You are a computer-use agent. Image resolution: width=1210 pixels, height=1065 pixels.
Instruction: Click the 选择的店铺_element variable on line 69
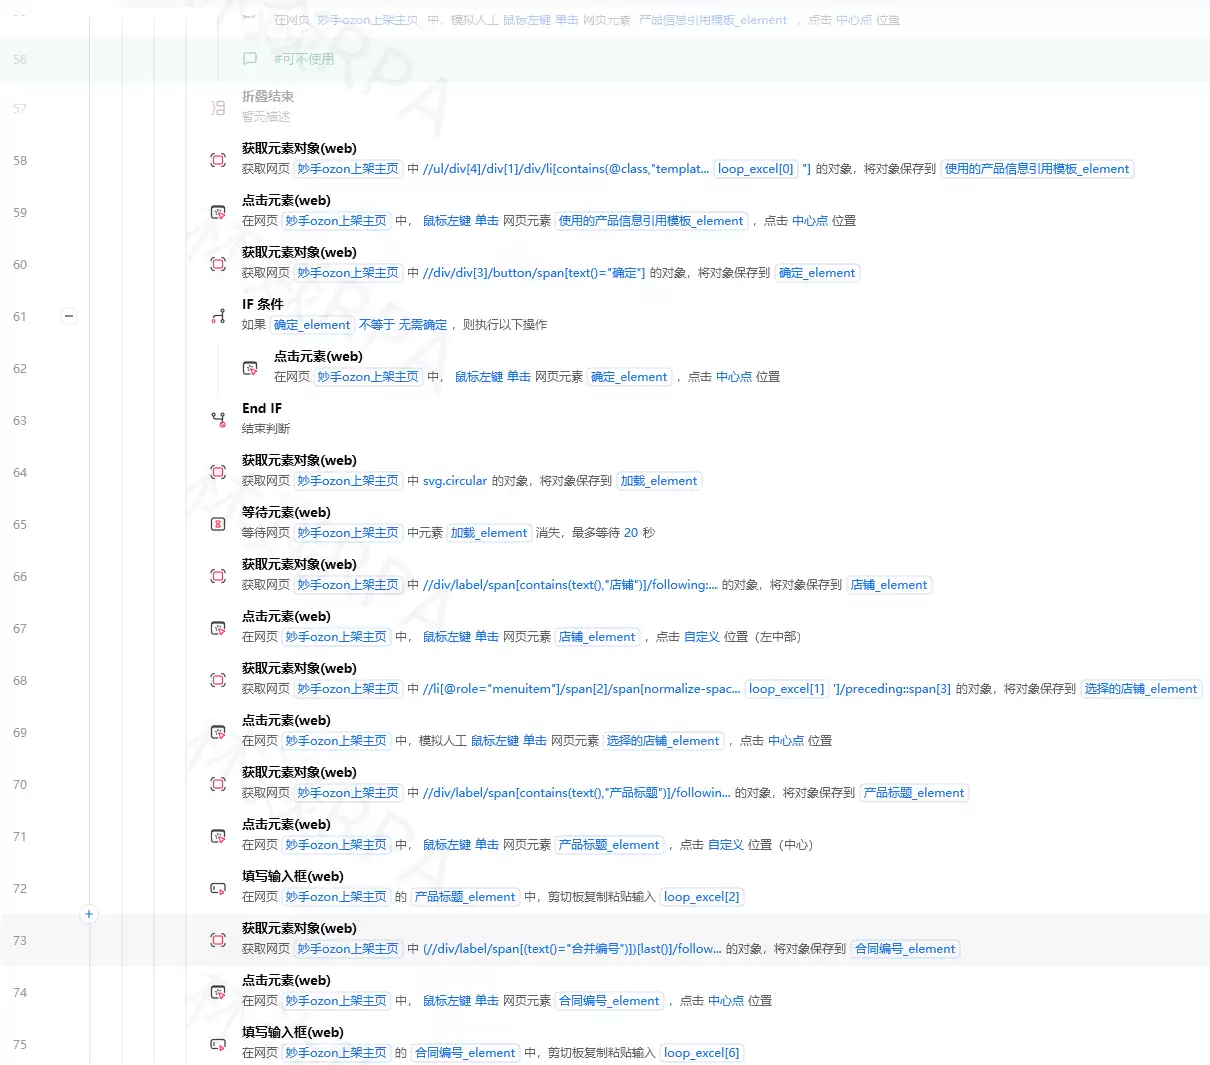[663, 741]
